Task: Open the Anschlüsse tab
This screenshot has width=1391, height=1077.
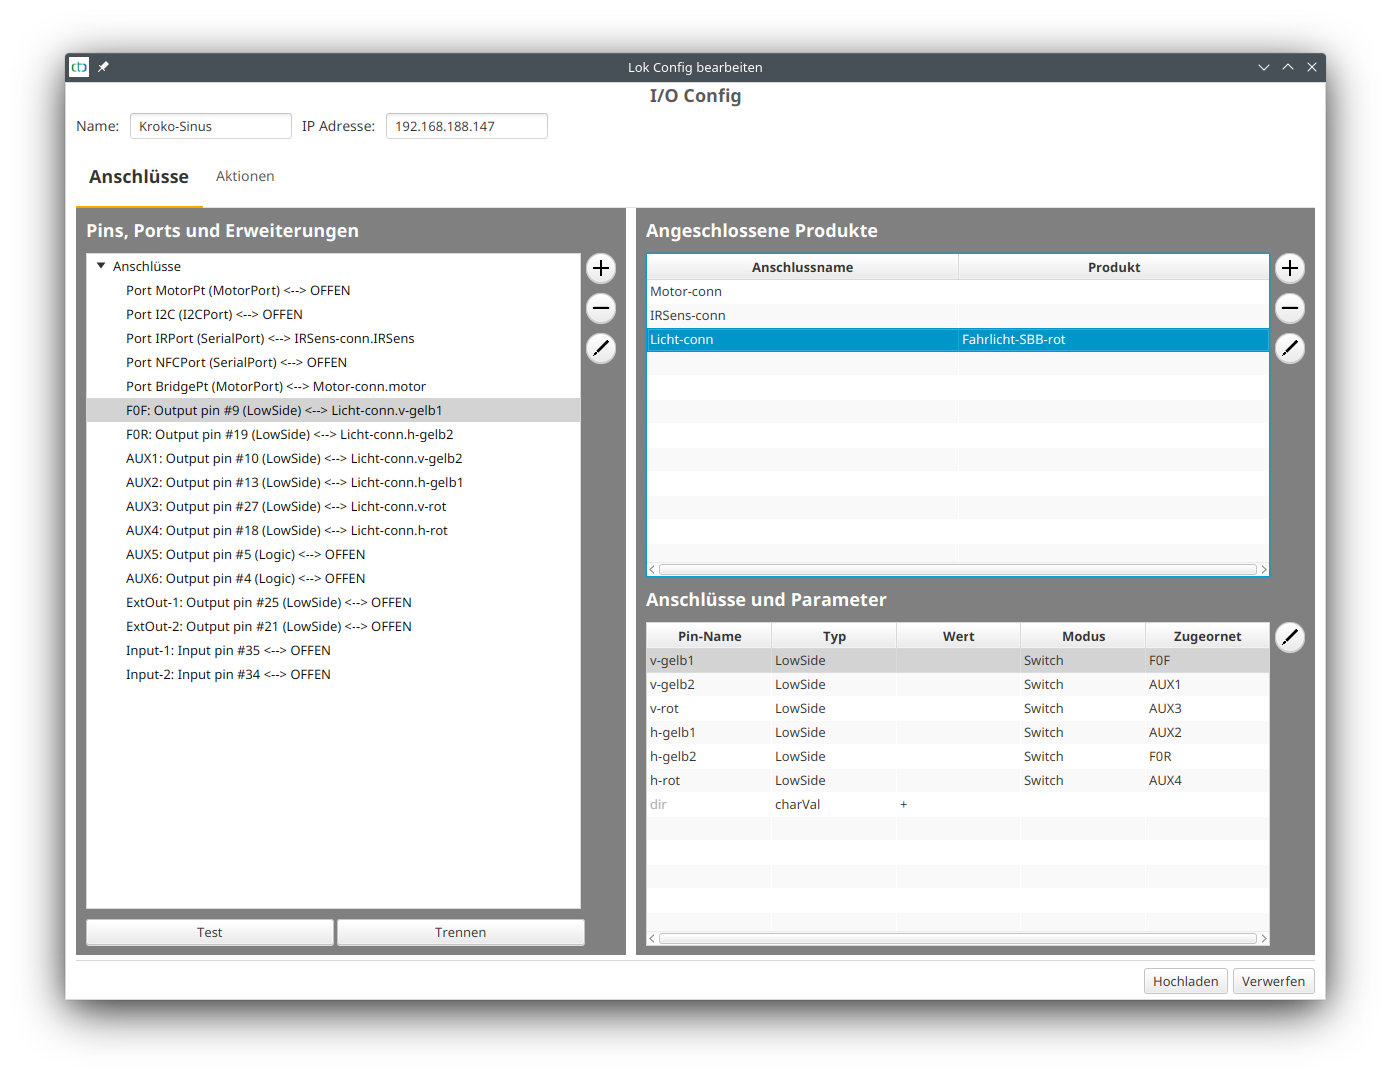Action: tap(139, 177)
